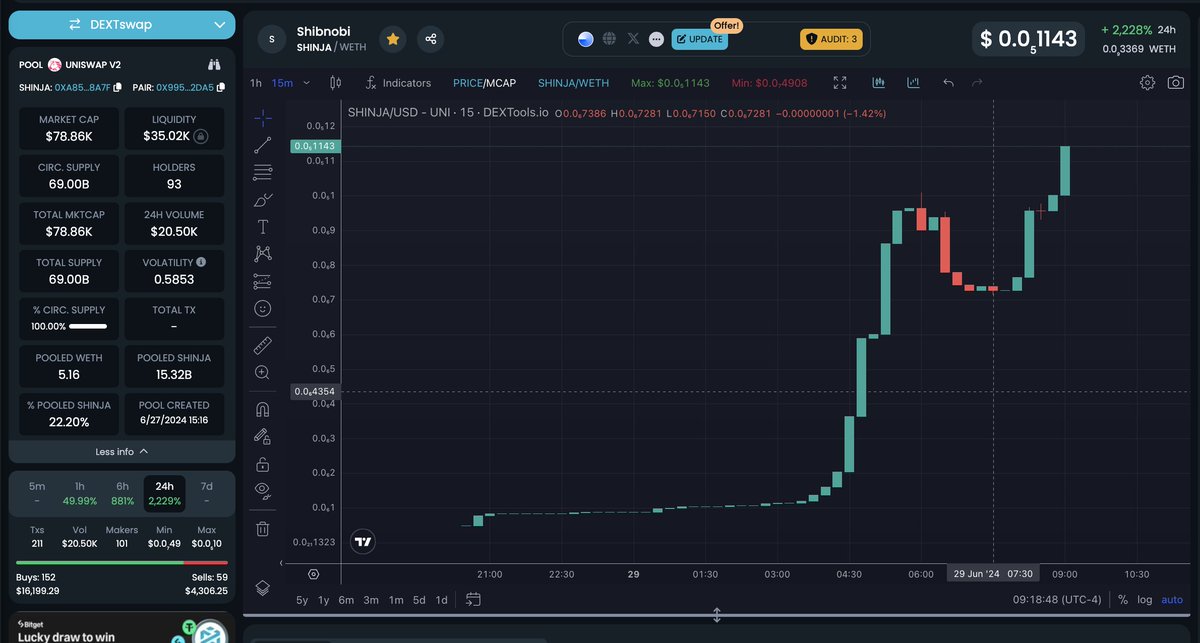This screenshot has height=643, width=1200.
Task: Select the trend line drawing tool
Action: click(262, 146)
